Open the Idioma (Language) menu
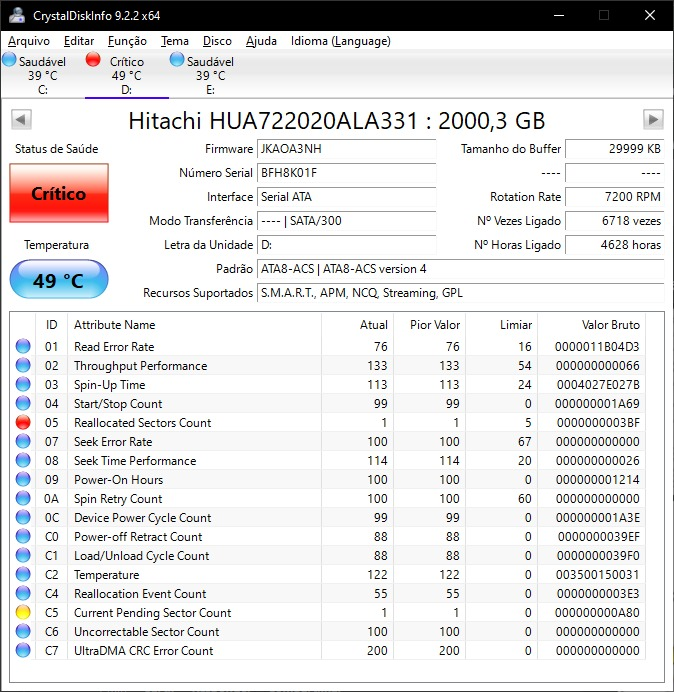This screenshot has height=692, width=674. 340,41
